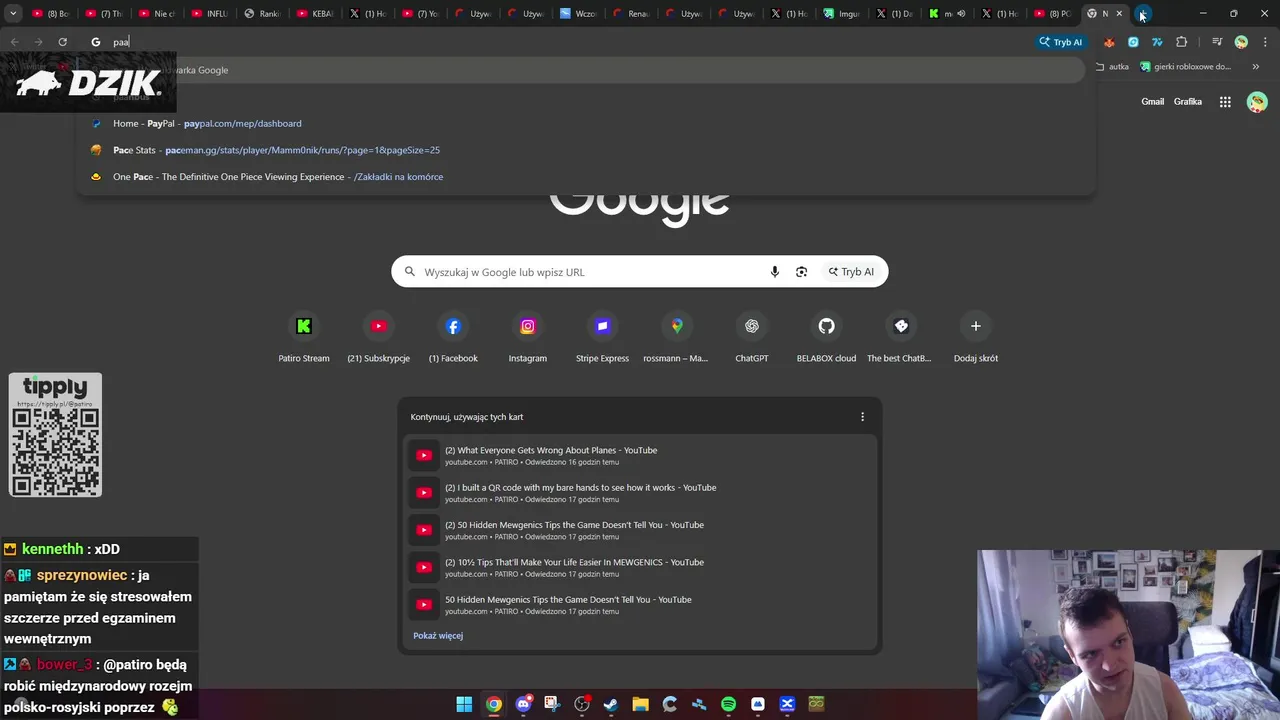Show more bookmarks with the double chevron
This screenshot has height=720, width=1280.
click(x=1255, y=67)
